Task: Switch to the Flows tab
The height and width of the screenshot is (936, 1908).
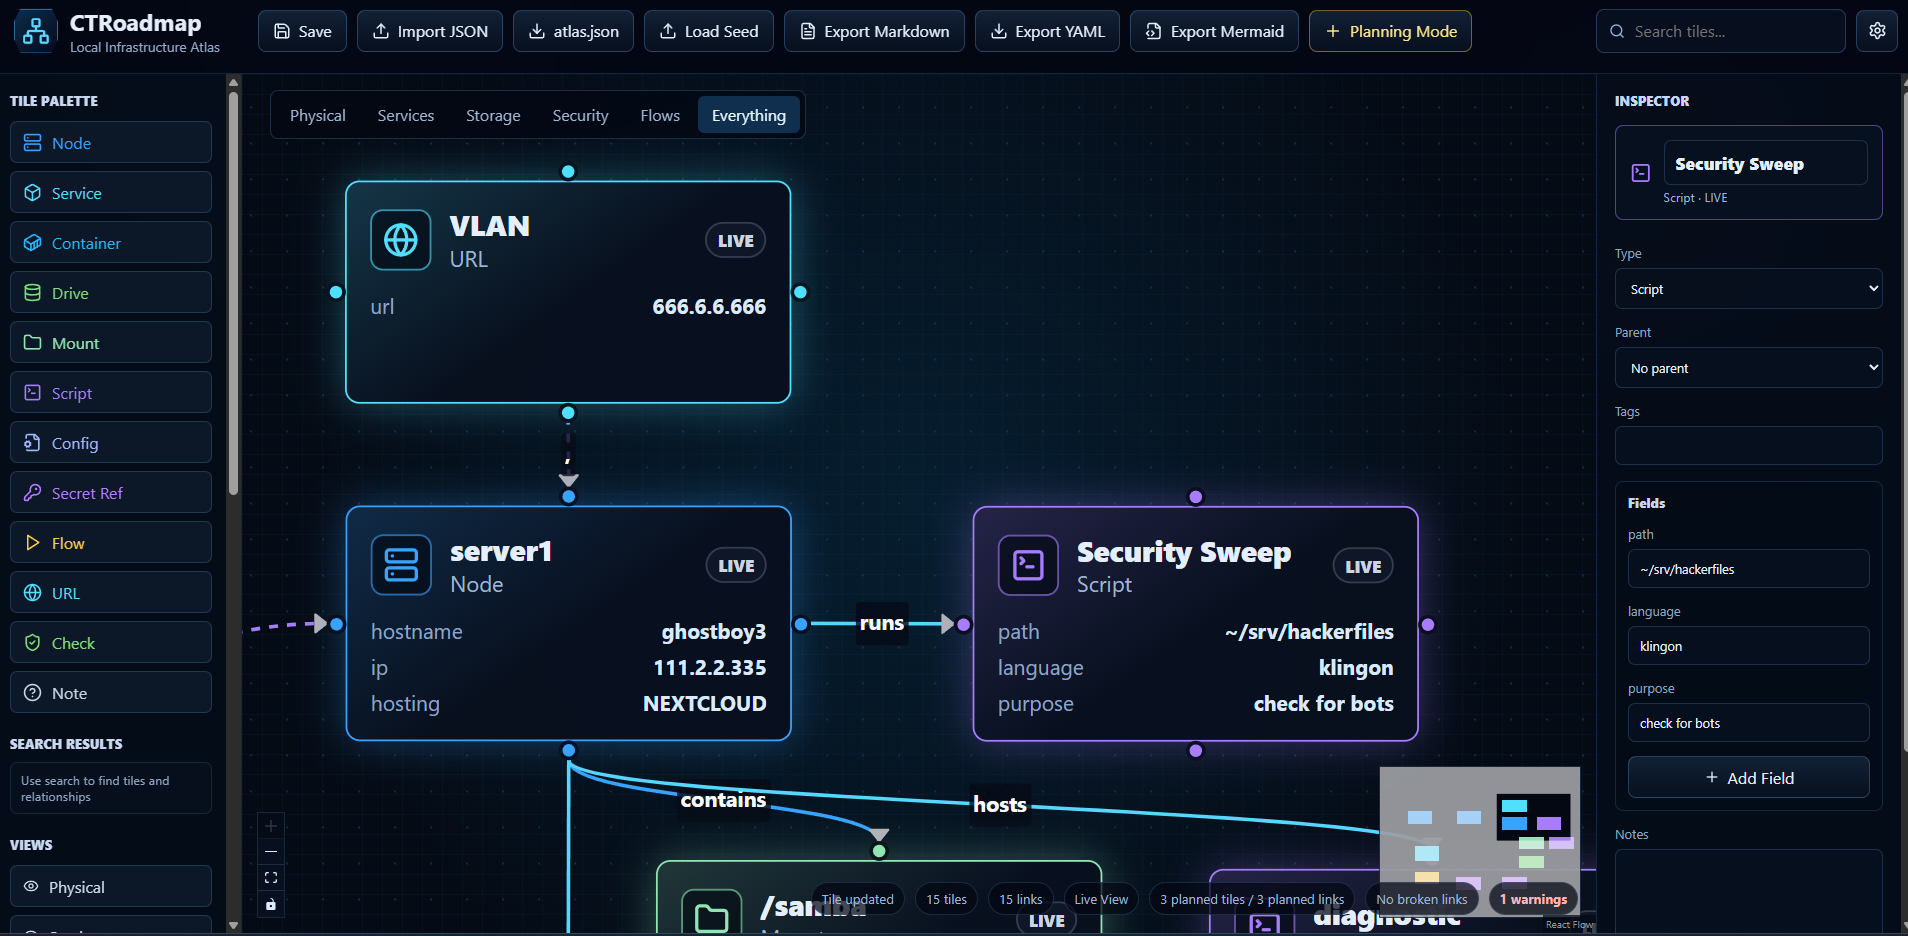Action: coord(660,116)
